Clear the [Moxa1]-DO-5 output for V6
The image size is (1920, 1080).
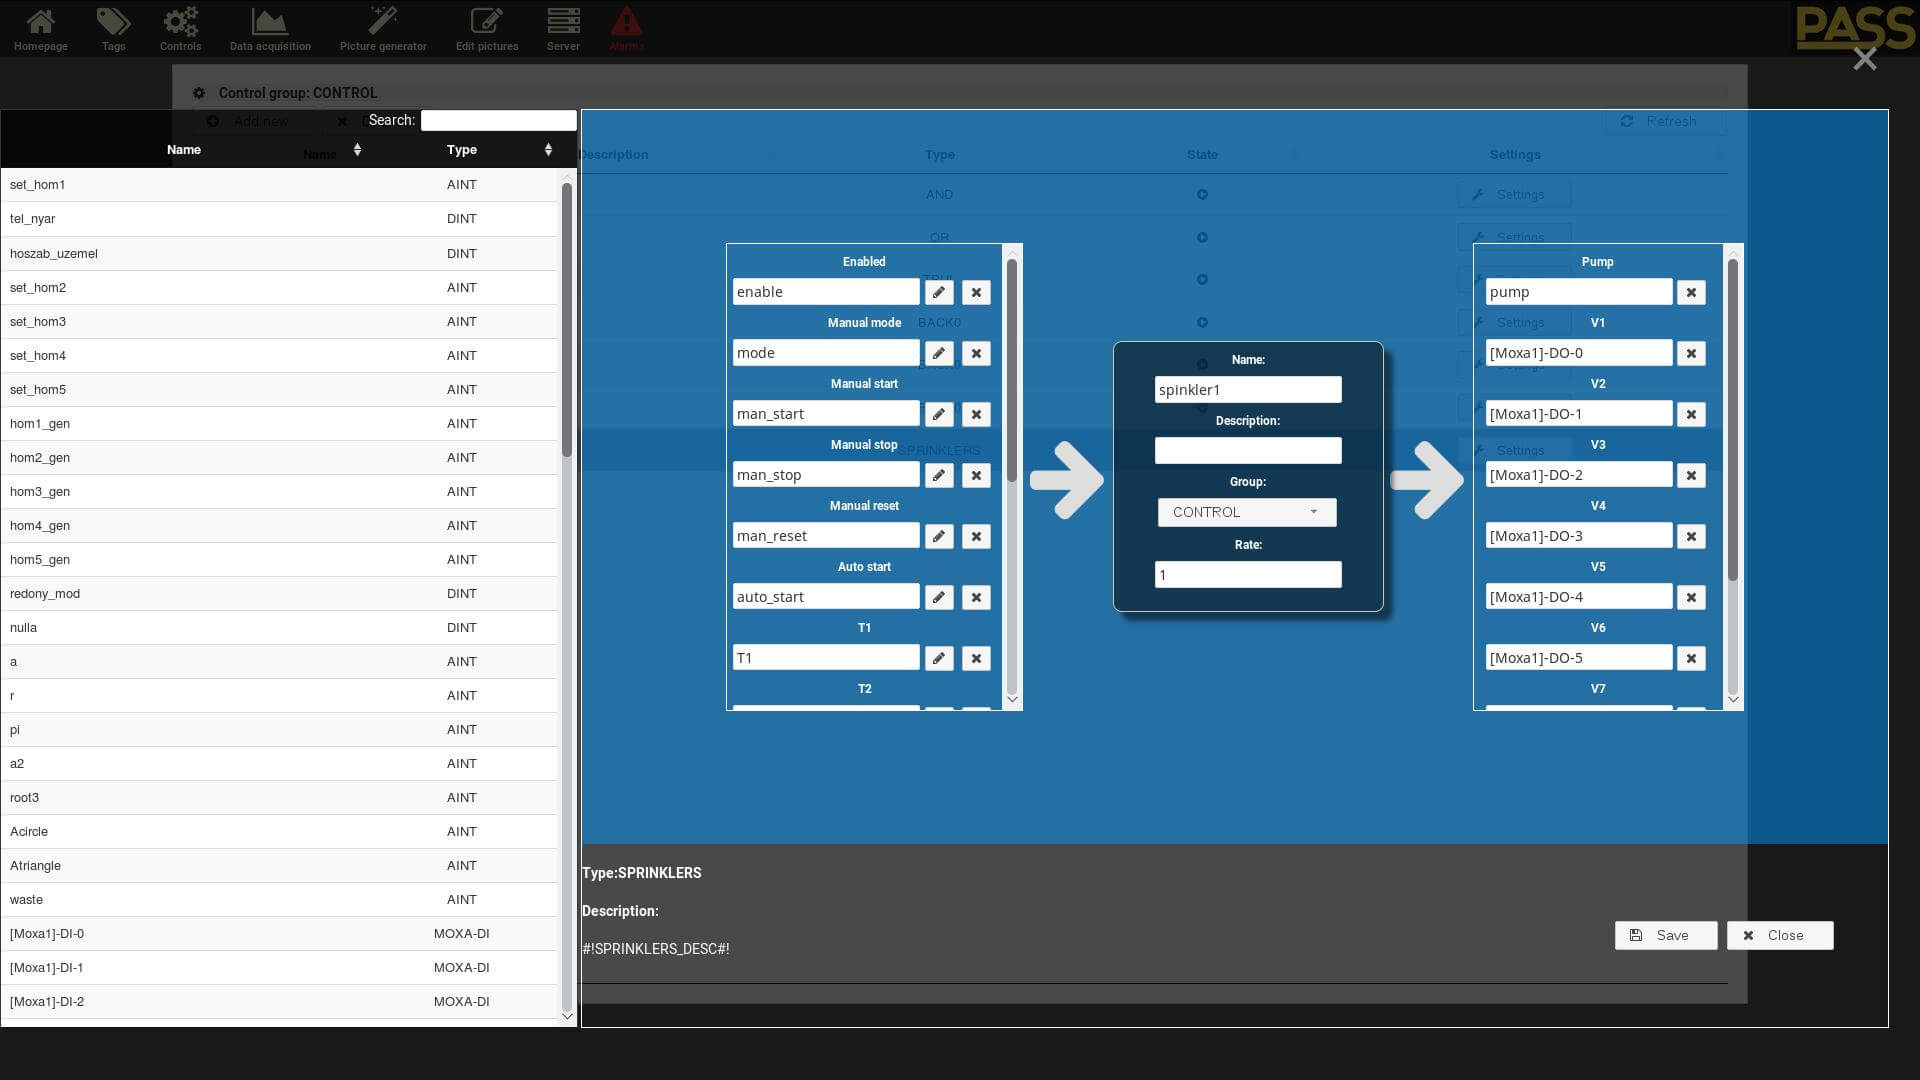[x=1691, y=658]
